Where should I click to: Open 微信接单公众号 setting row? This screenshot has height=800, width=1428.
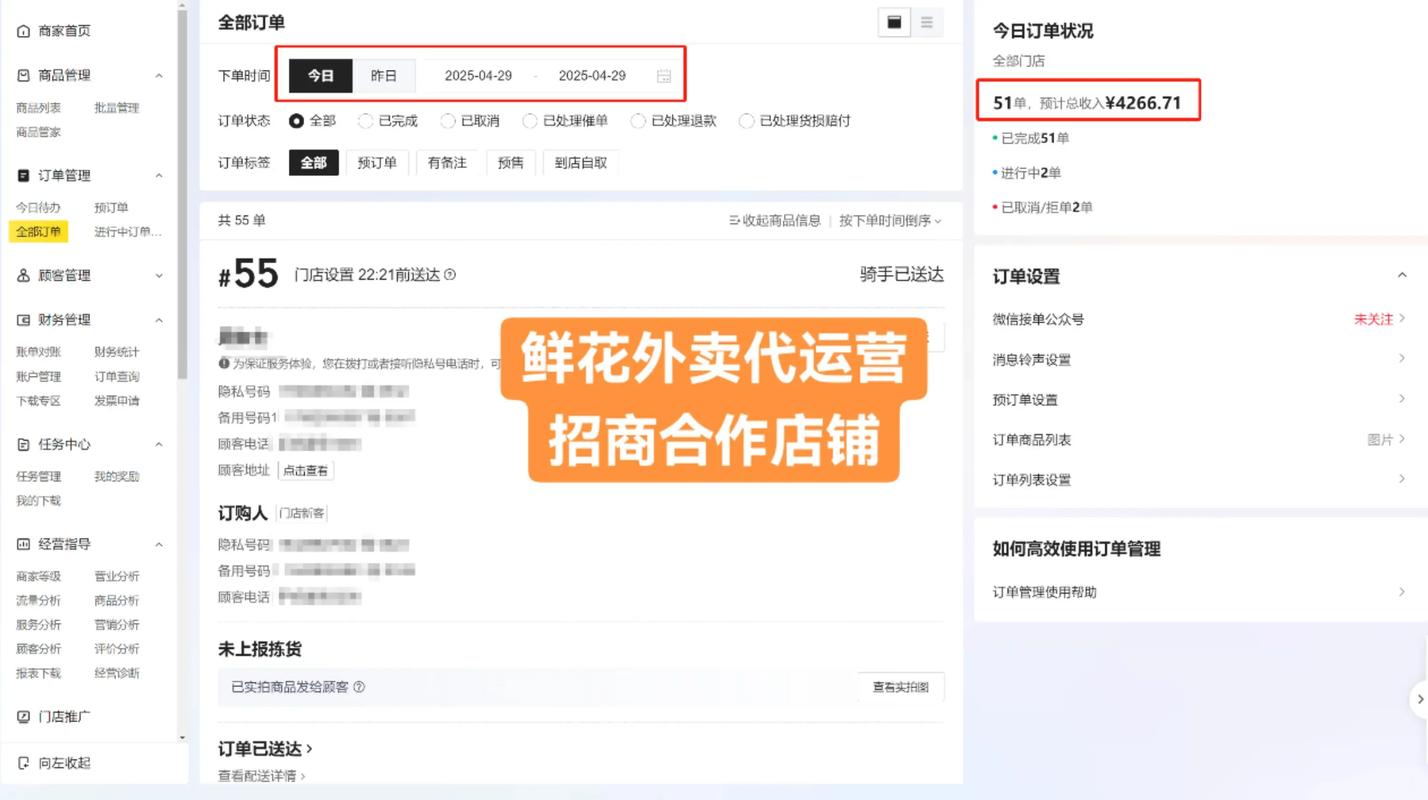[1200, 319]
